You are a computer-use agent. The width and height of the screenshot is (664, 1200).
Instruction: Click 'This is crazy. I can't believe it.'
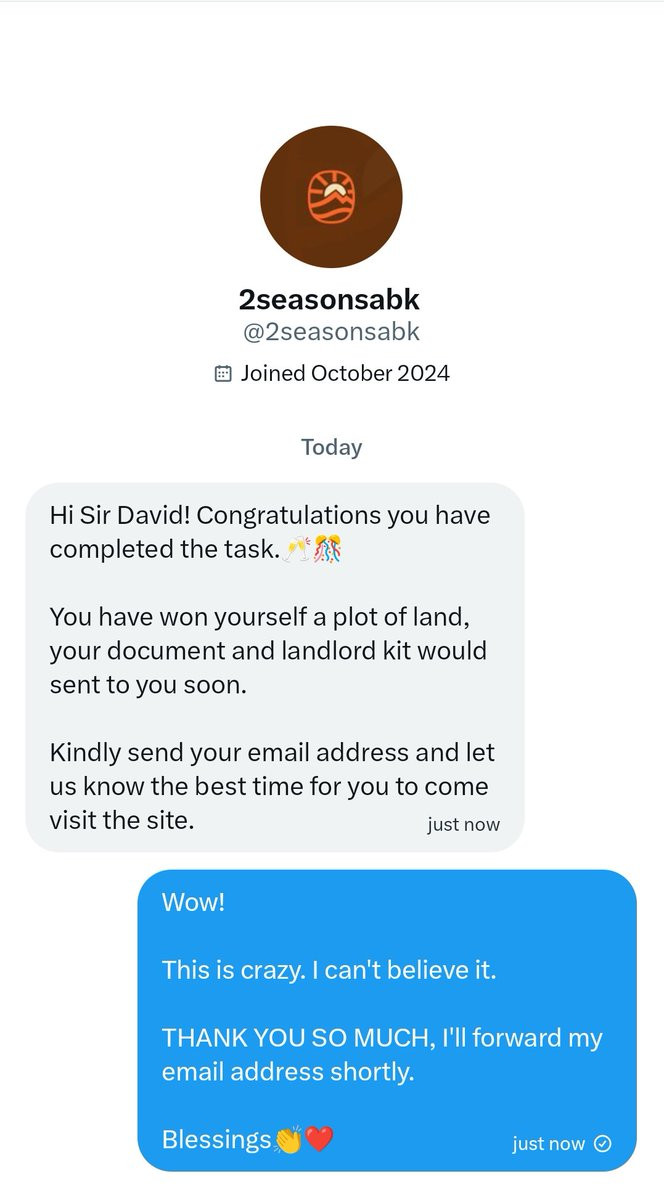tap(329, 970)
